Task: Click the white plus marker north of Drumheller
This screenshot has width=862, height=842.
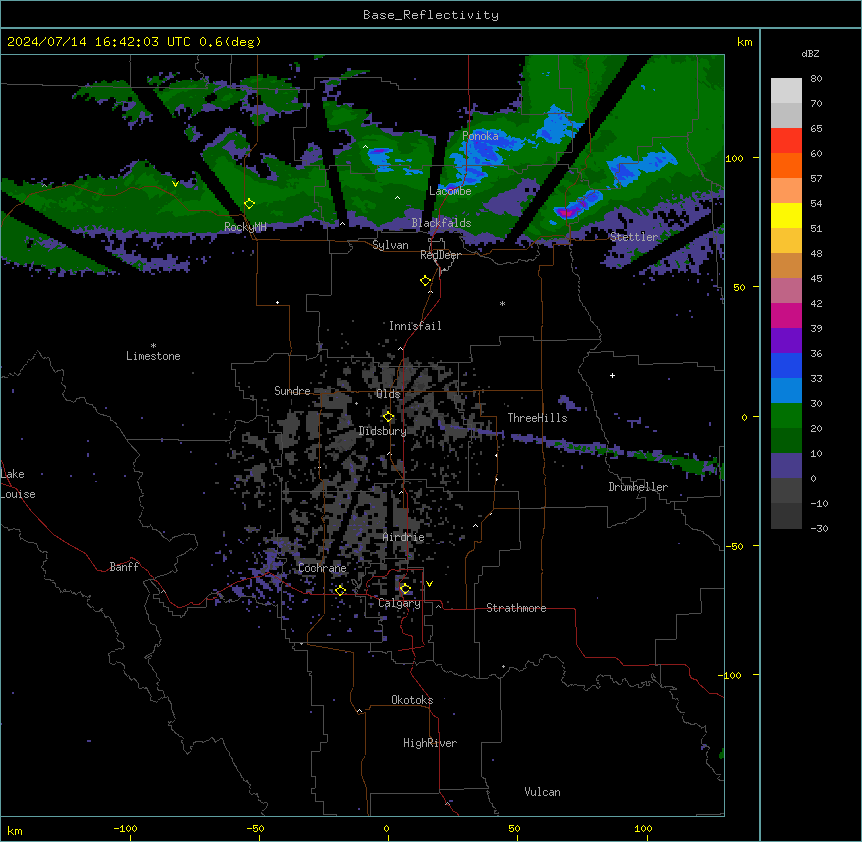Action: coord(612,375)
